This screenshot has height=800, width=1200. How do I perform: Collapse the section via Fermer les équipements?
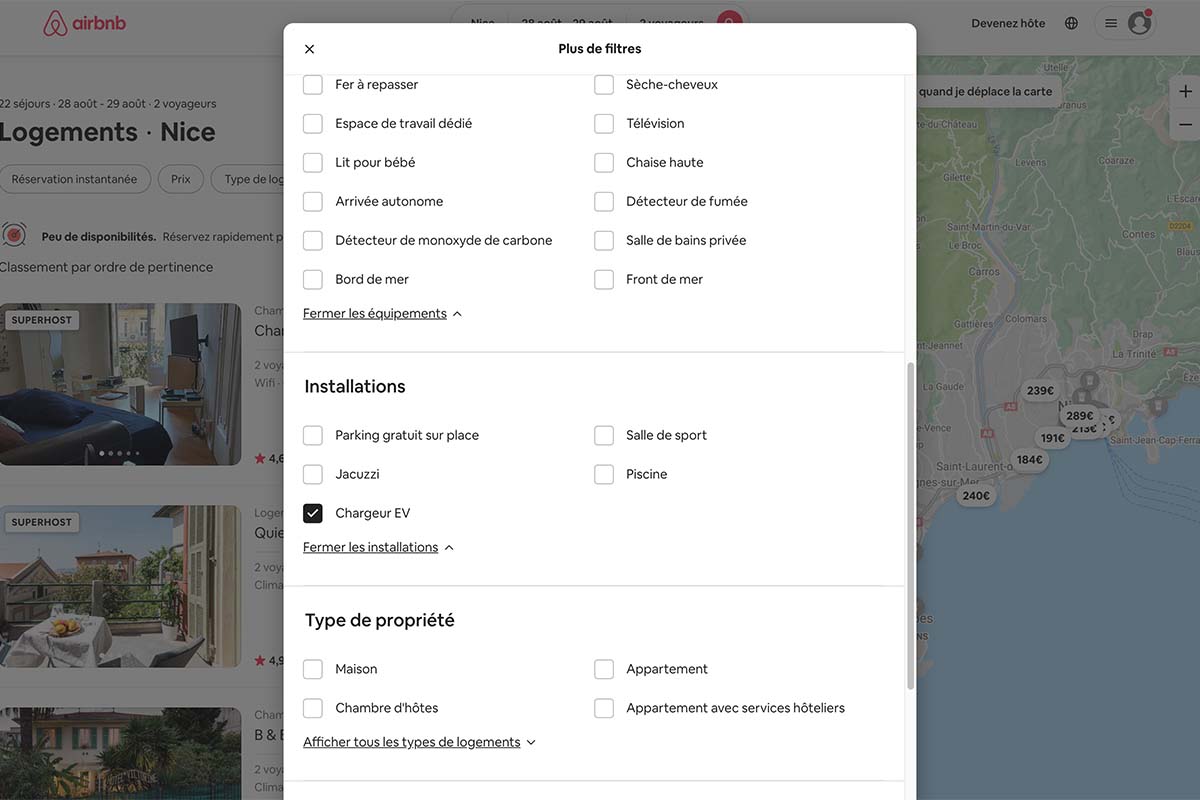tap(375, 311)
